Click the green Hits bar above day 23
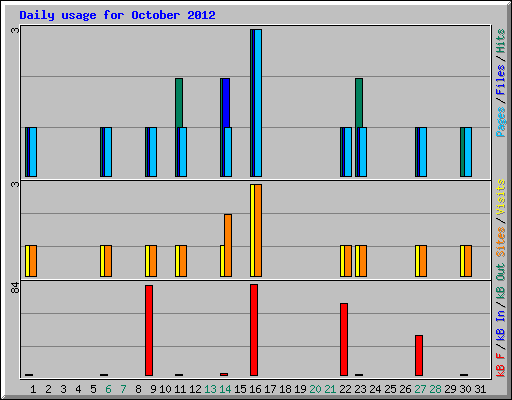The height and width of the screenshot is (400, 512). (x=359, y=103)
